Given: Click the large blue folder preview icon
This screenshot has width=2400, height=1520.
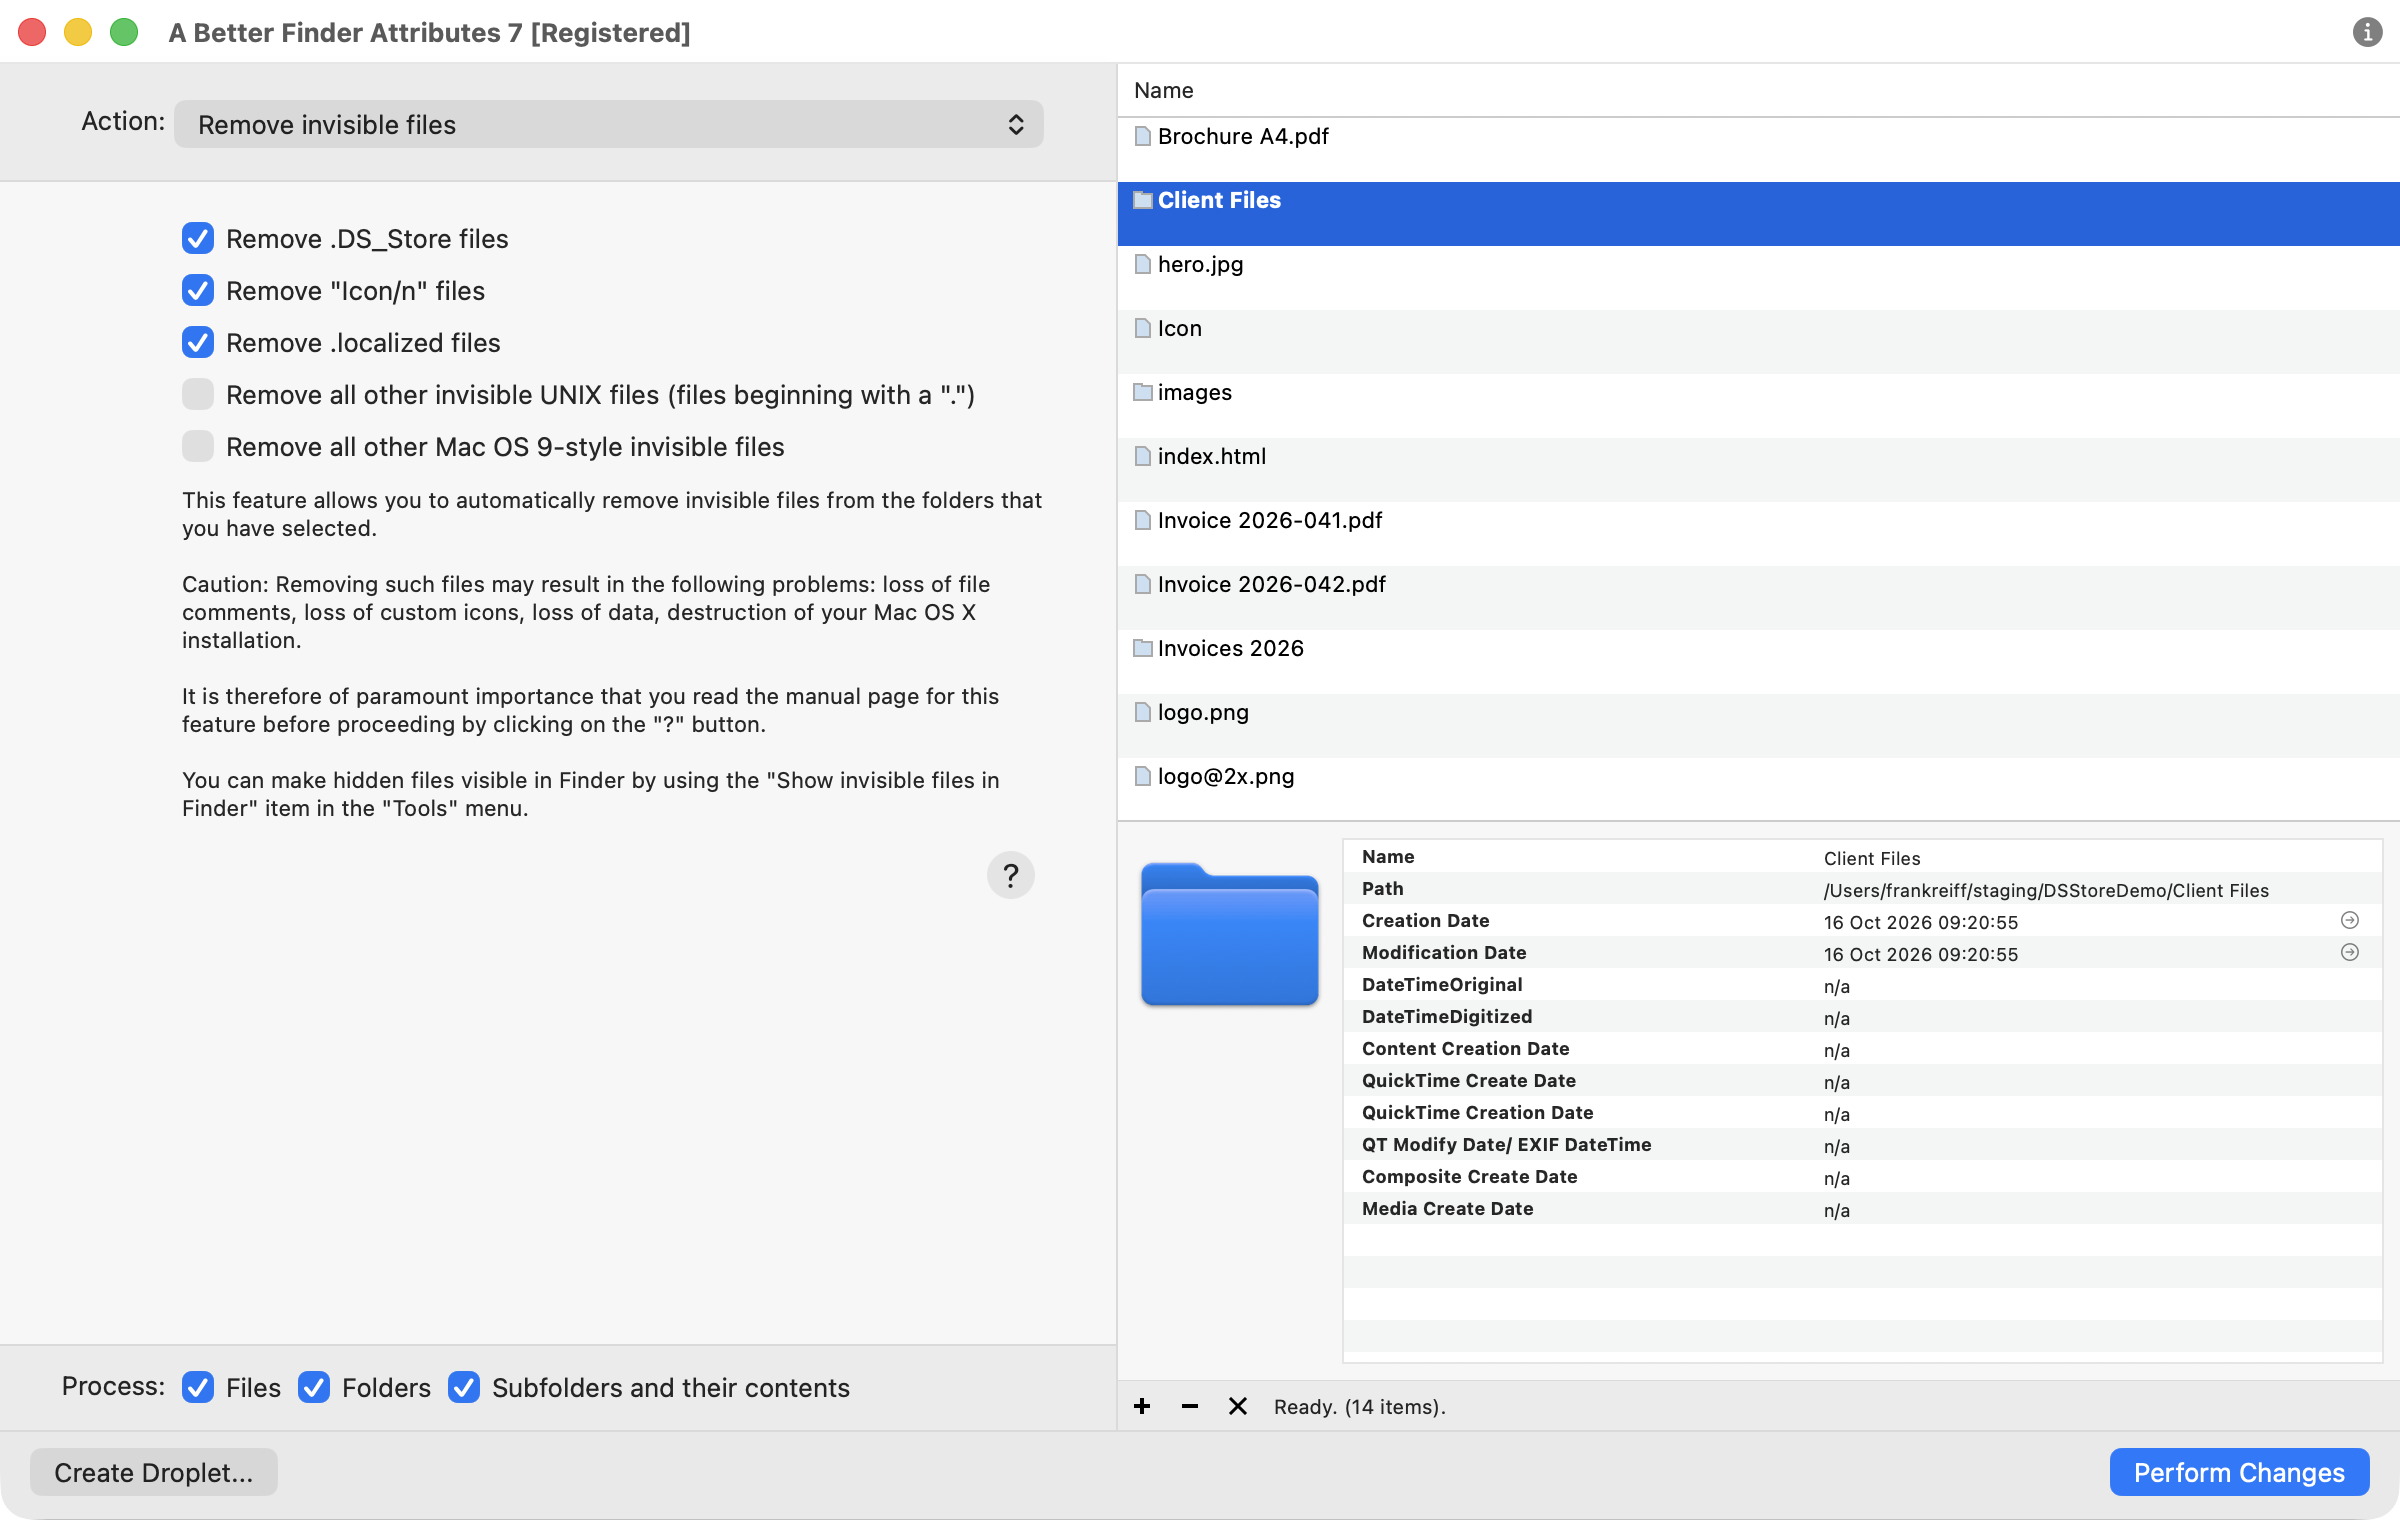Looking at the screenshot, I should [1229, 934].
